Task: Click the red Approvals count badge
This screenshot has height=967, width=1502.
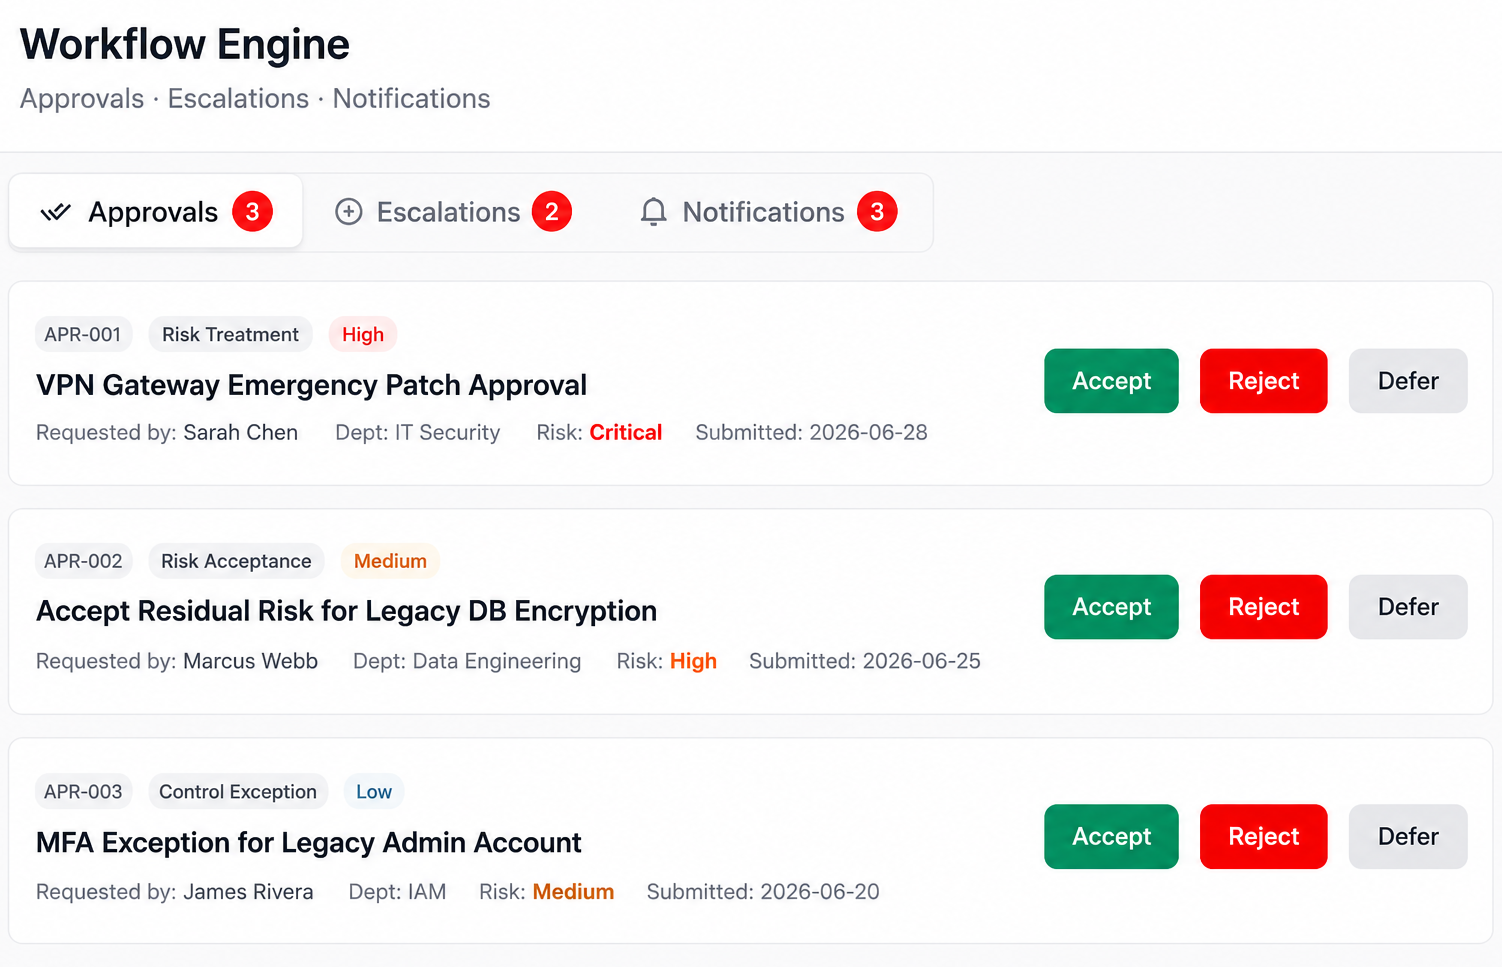Action: point(252,212)
